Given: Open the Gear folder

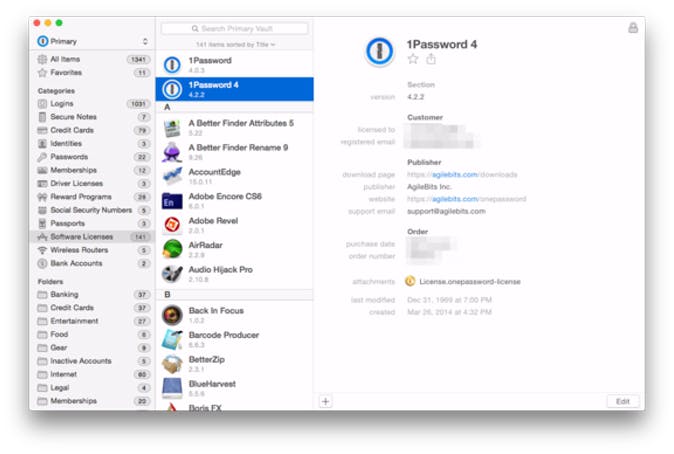Looking at the screenshot, I should [x=92, y=347].
